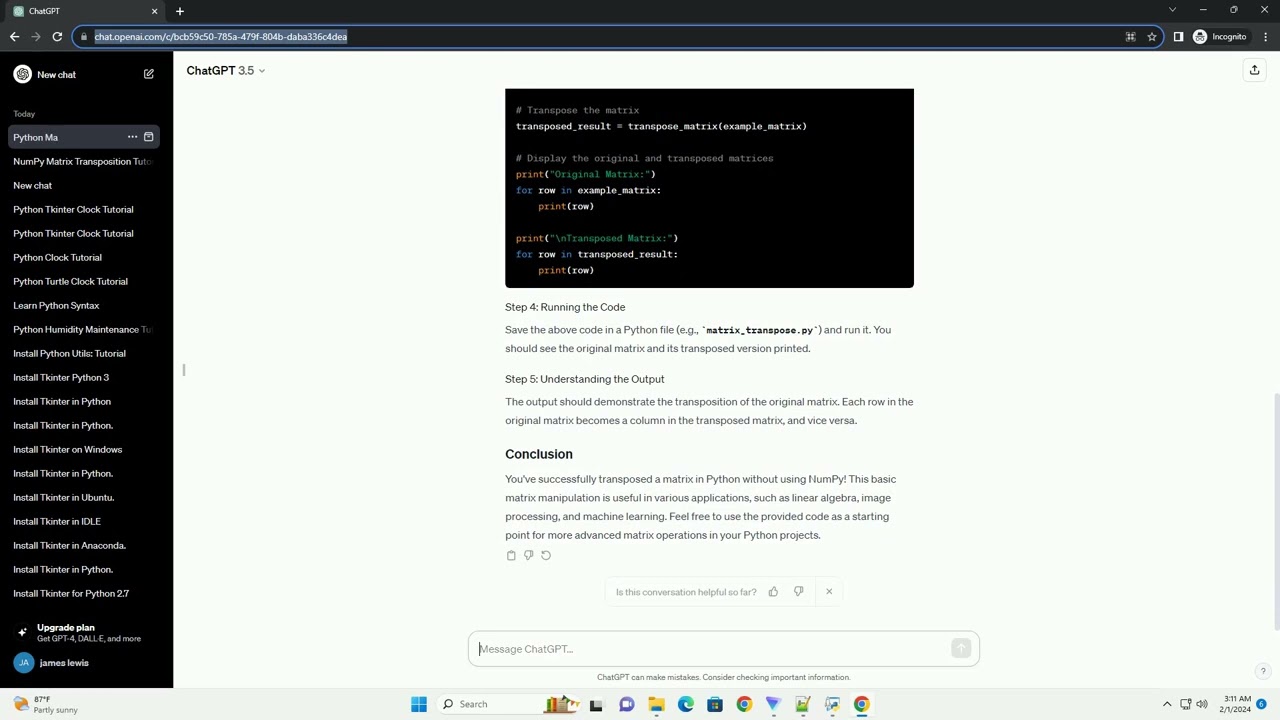Open the ChatGPT logo New chat button
Screen dimensions: 1280x720
coord(45,74)
